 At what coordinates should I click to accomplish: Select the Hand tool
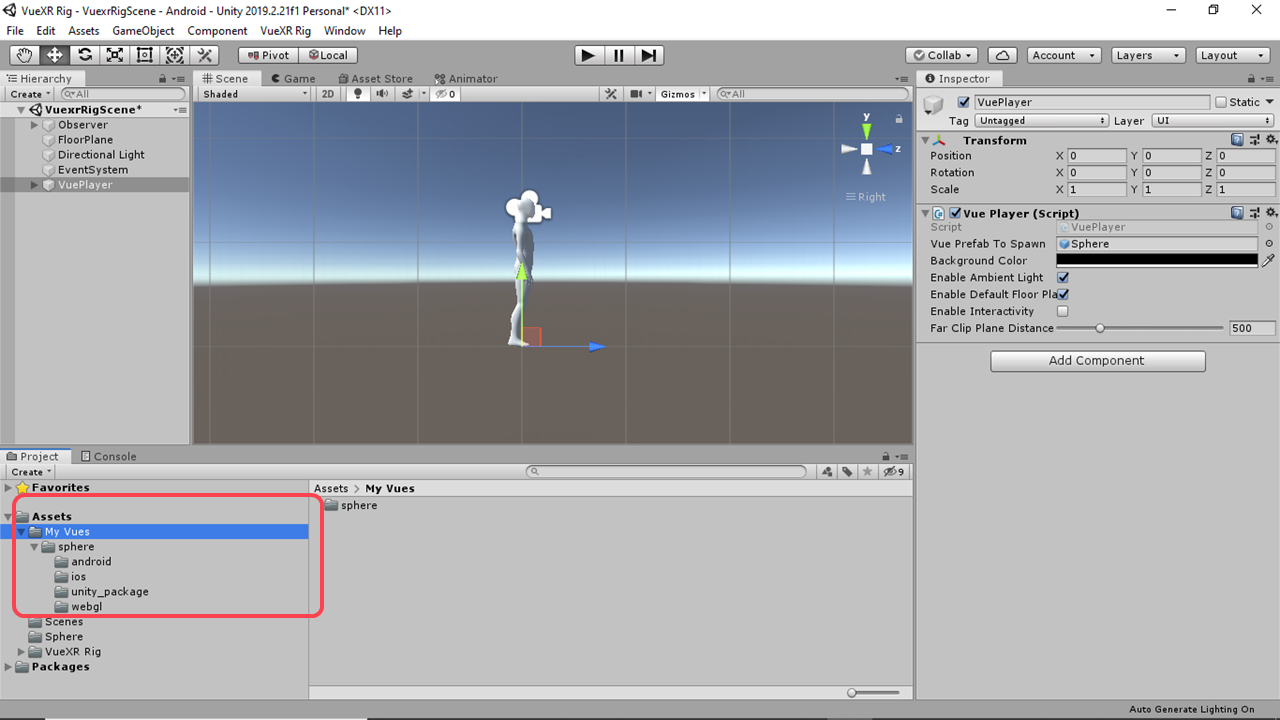click(x=25, y=55)
